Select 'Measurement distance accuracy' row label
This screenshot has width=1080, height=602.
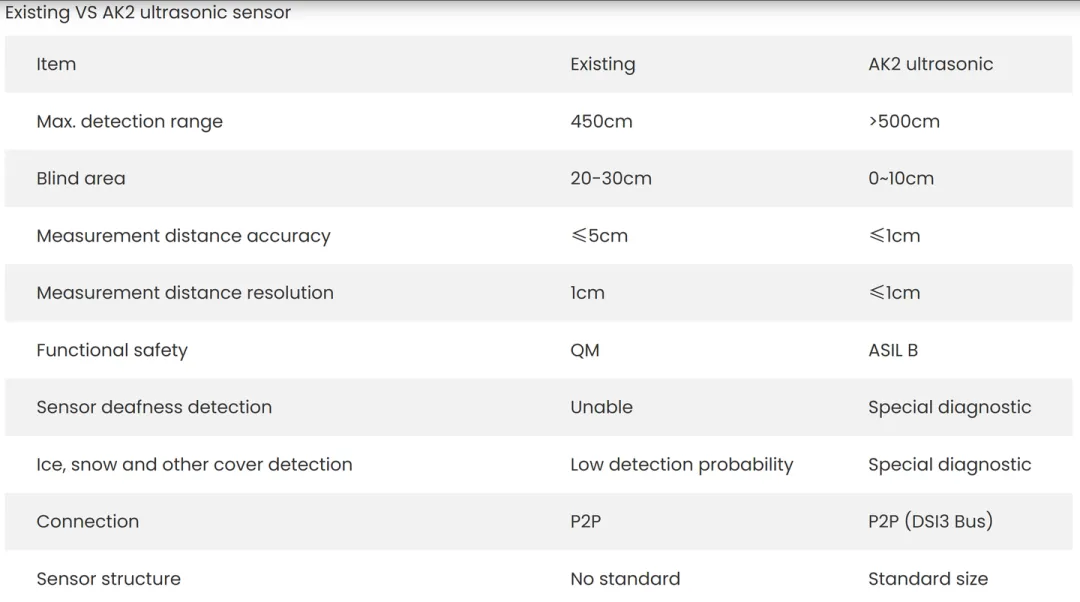pos(183,236)
